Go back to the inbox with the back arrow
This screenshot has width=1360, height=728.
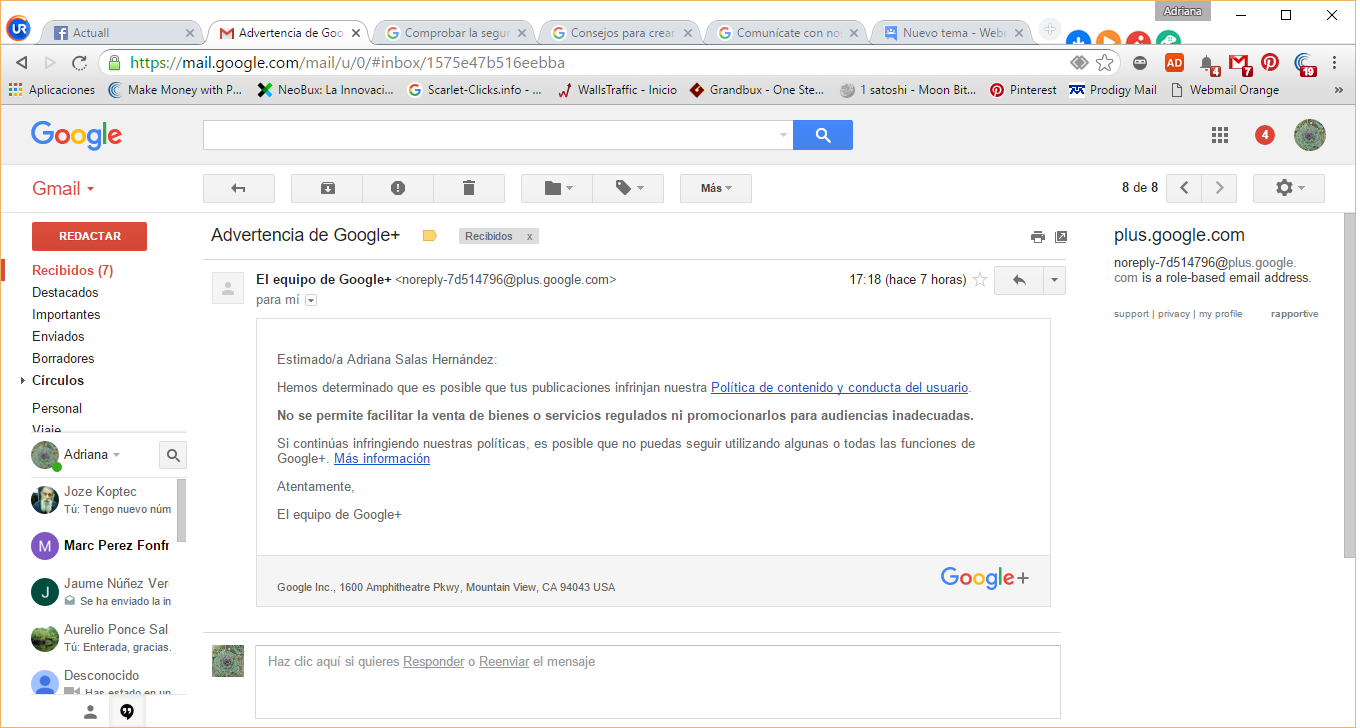click(x=238, y=188)
